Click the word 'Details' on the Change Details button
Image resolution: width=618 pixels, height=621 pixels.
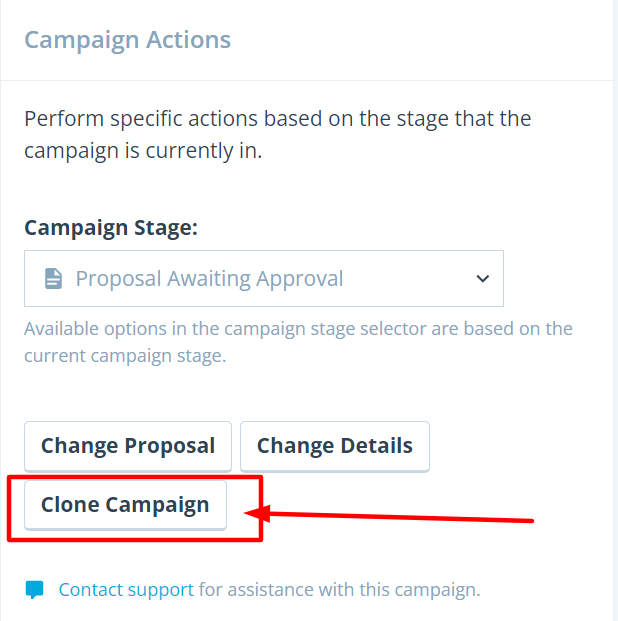pos(377,446)
